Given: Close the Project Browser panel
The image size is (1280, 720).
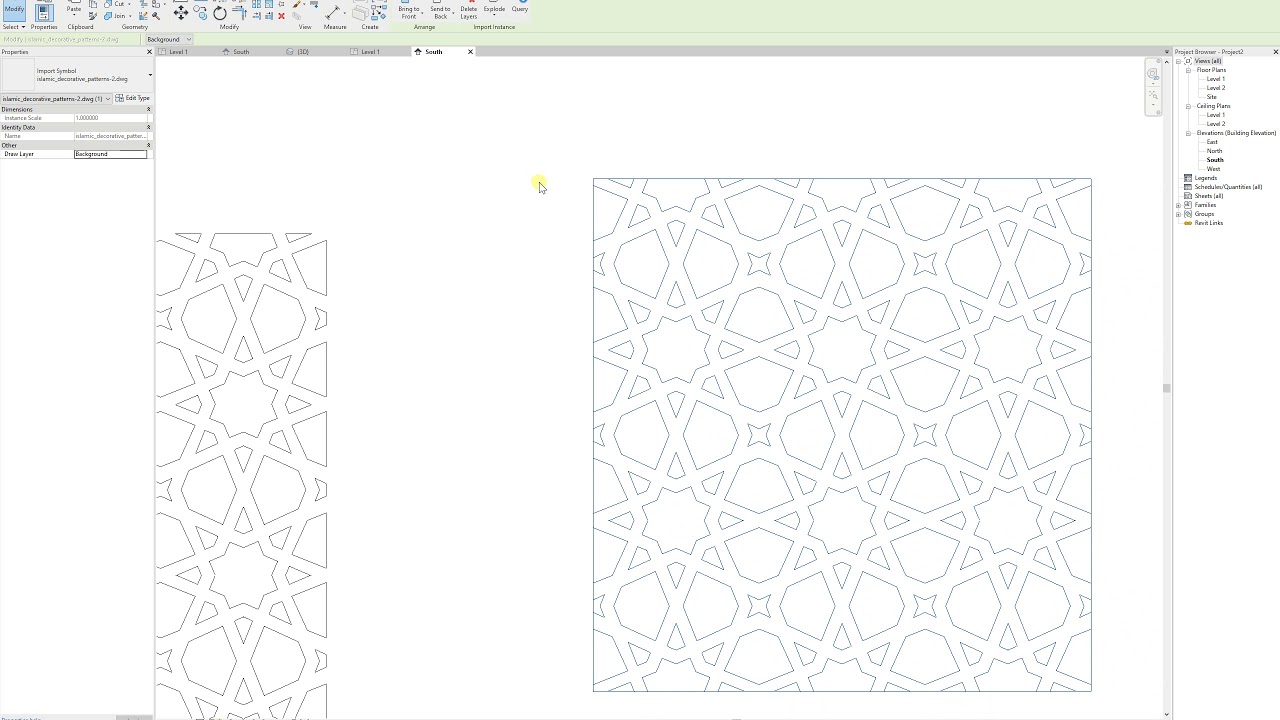Looking at the screenshot, I should point(1275,52).
